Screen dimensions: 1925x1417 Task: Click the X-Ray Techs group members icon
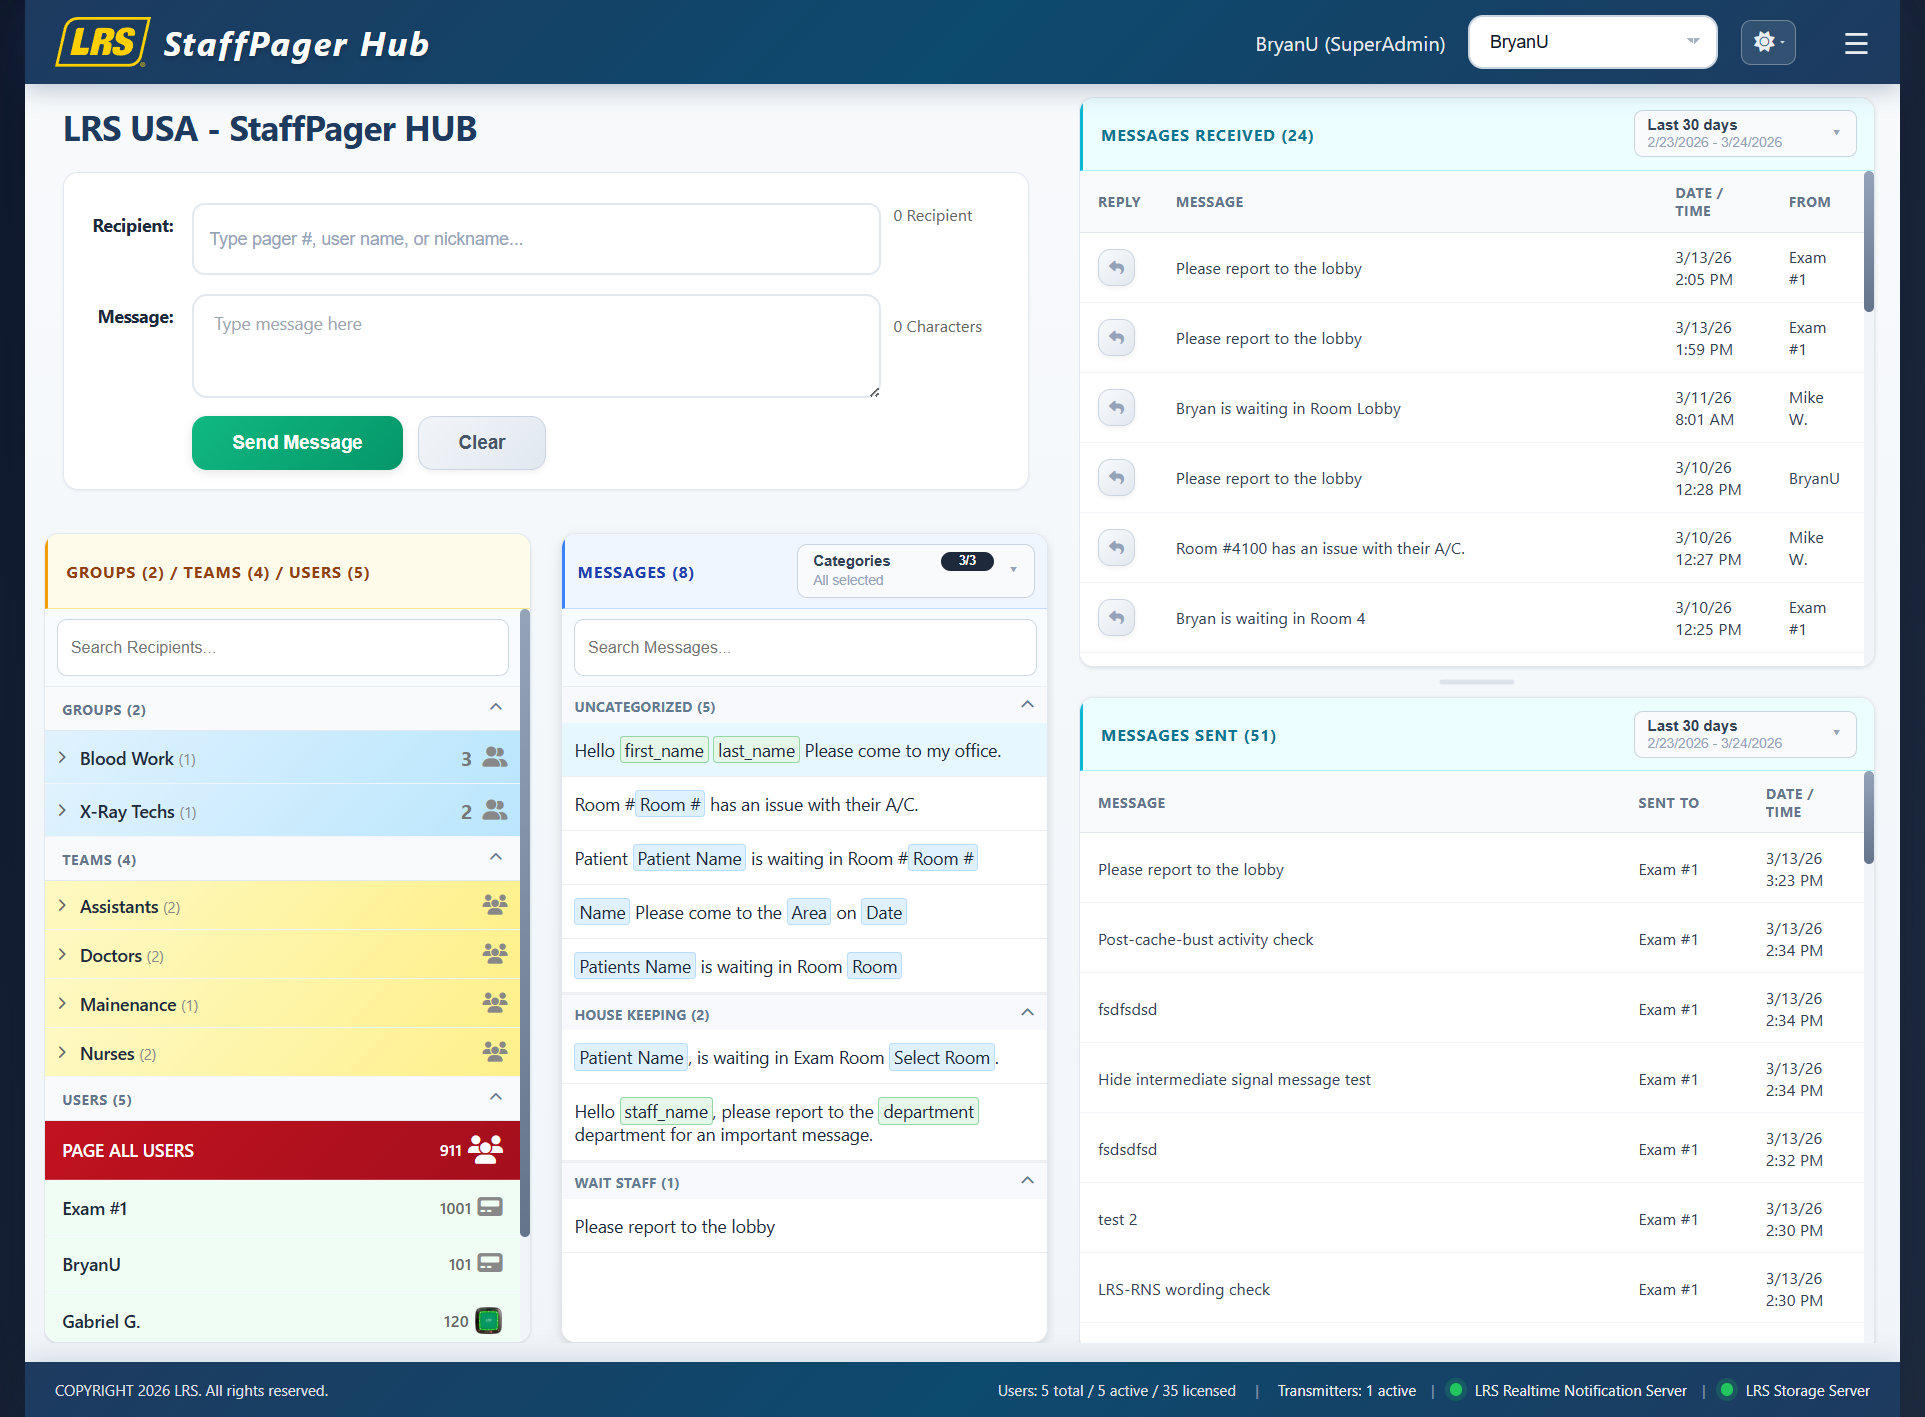coord(495,810)
